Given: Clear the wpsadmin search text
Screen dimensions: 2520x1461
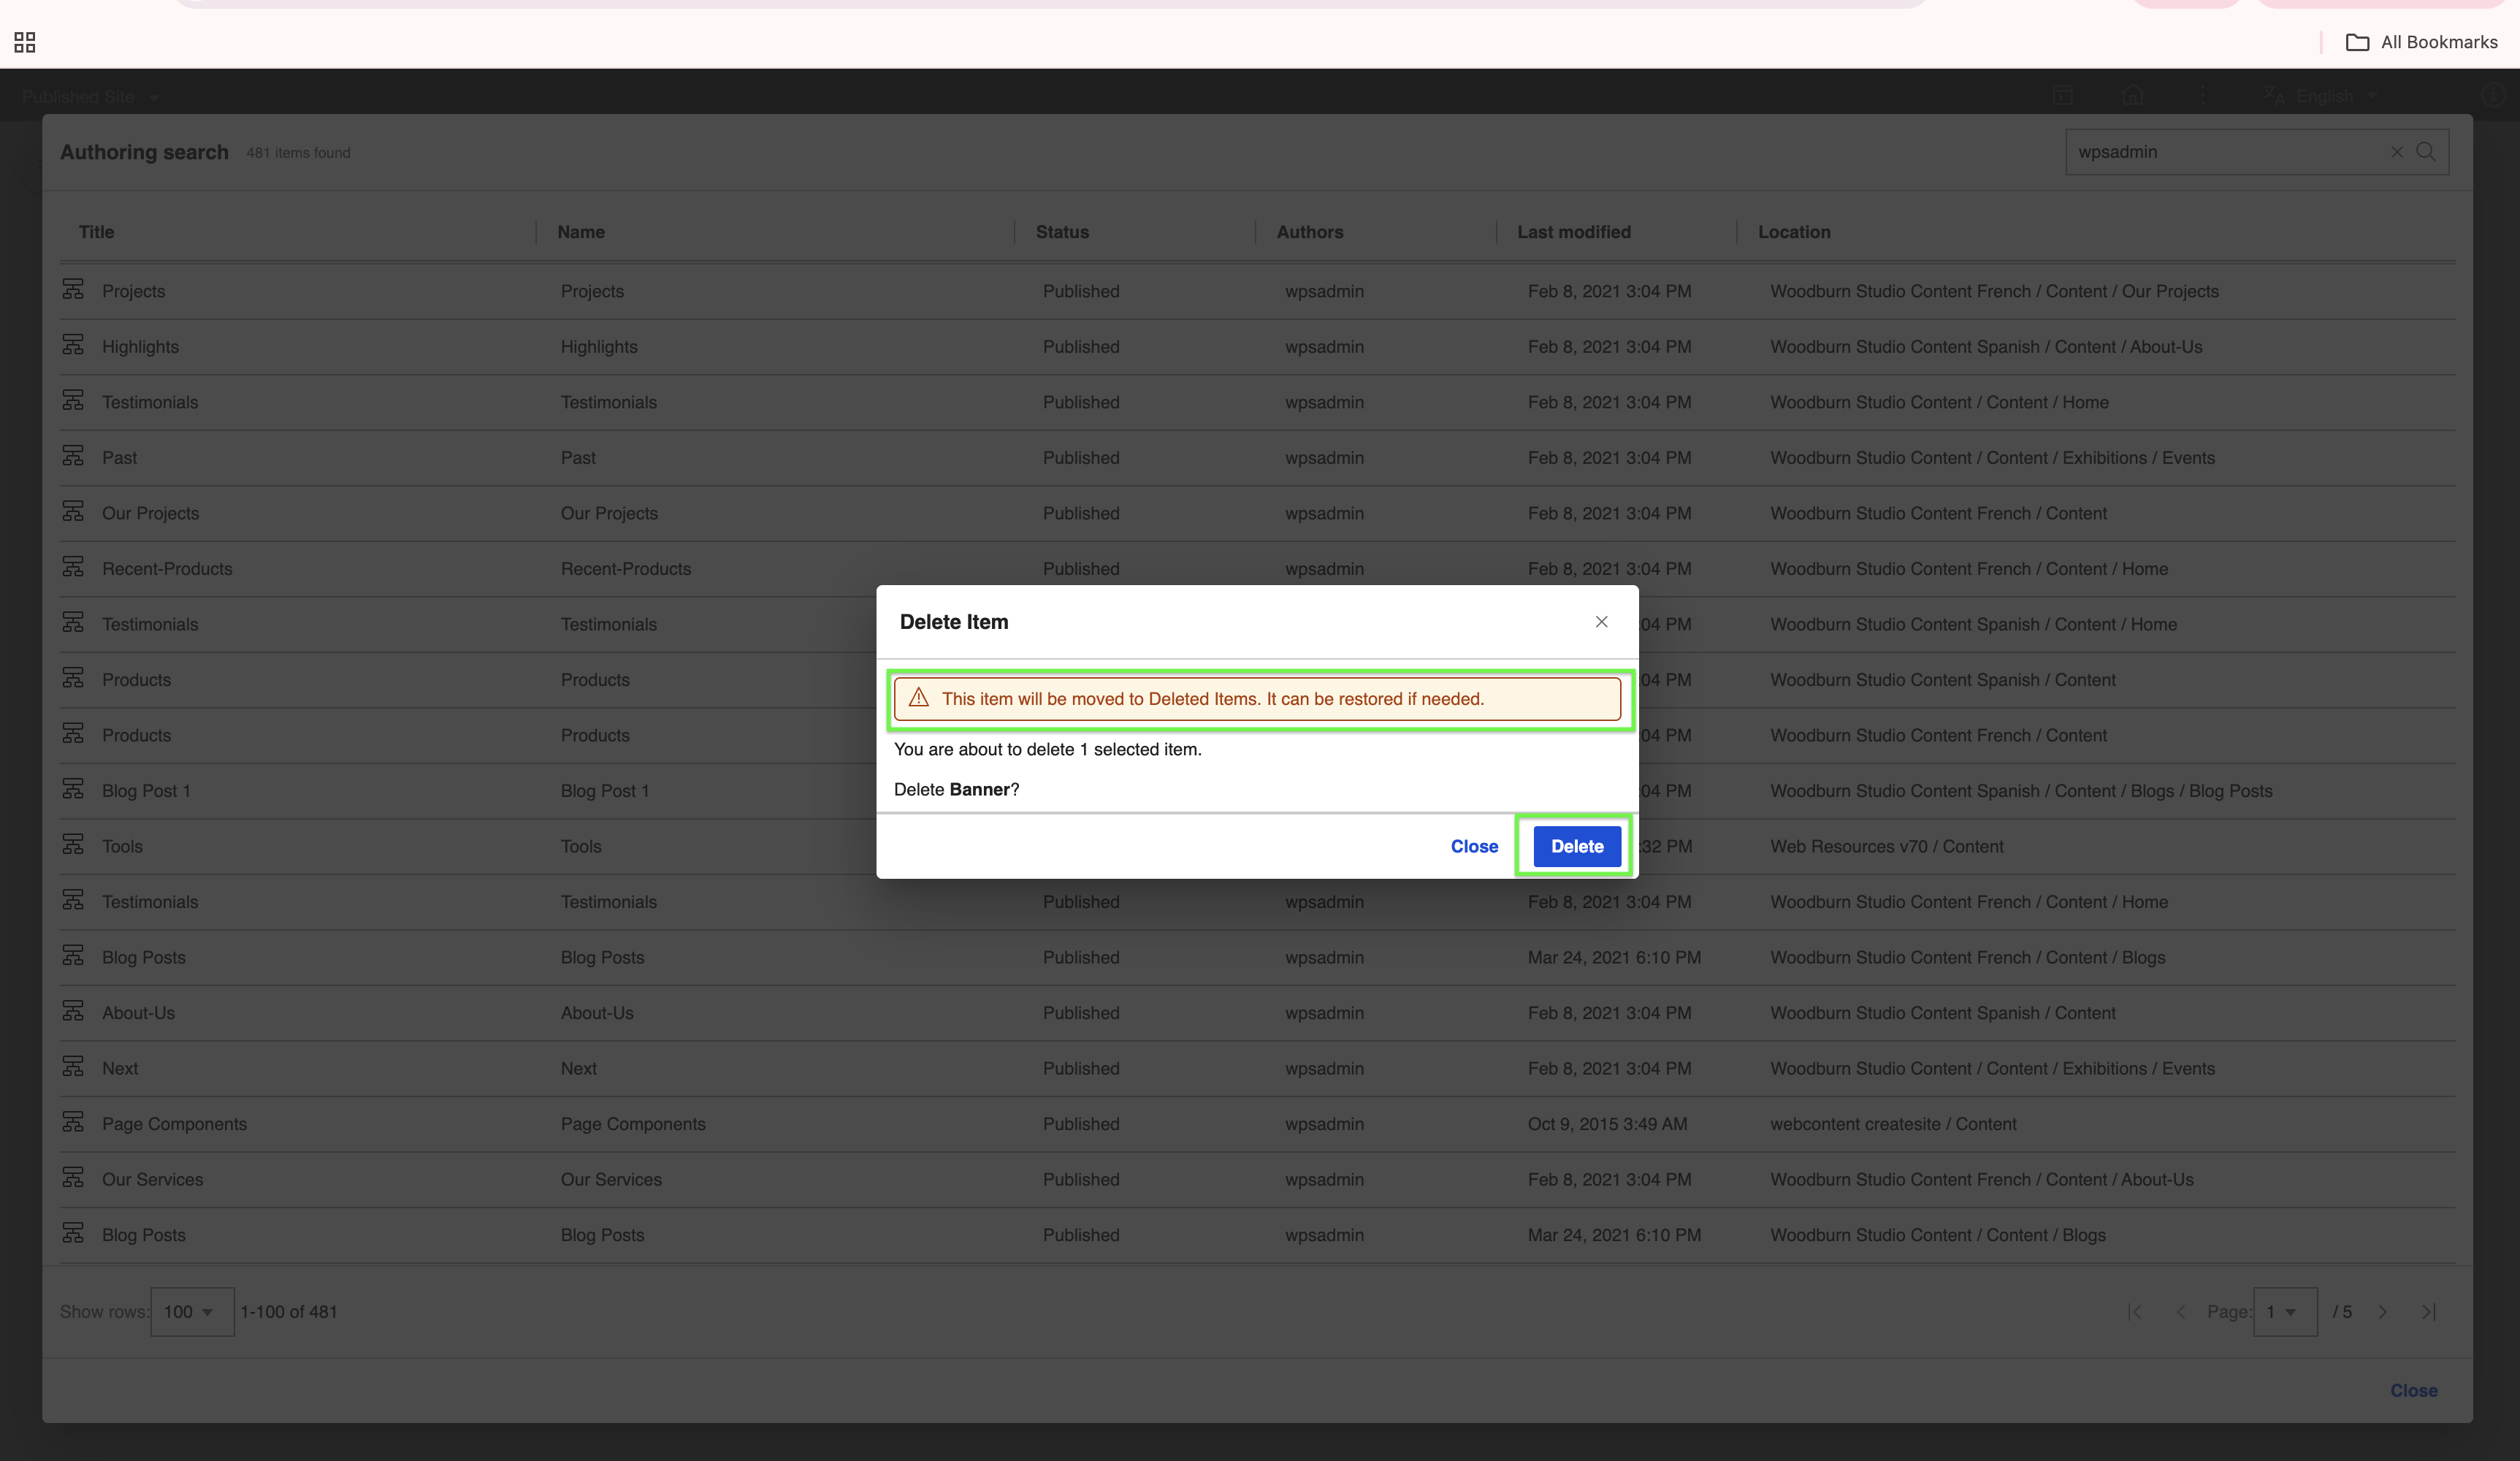Looking at the screenshot, I should [2397, 152].
